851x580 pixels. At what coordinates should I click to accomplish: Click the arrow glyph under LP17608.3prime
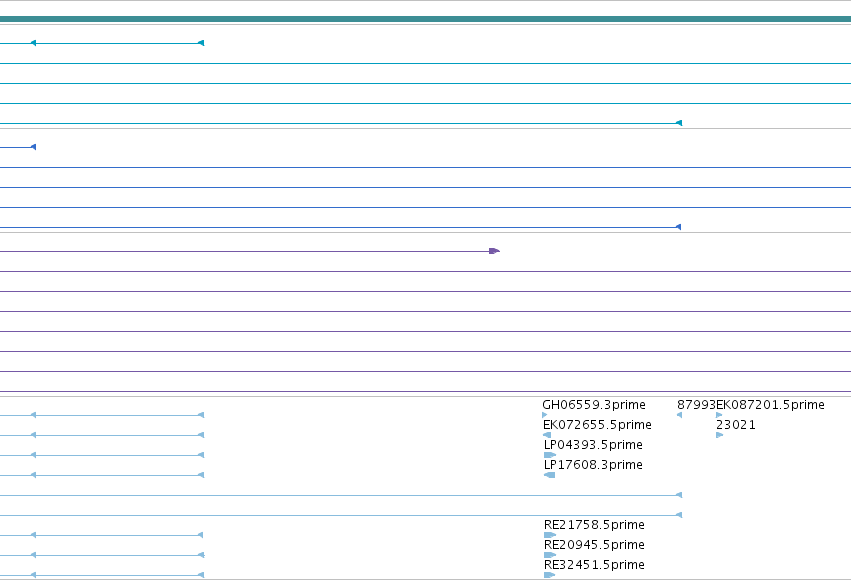tap(549, 475)
